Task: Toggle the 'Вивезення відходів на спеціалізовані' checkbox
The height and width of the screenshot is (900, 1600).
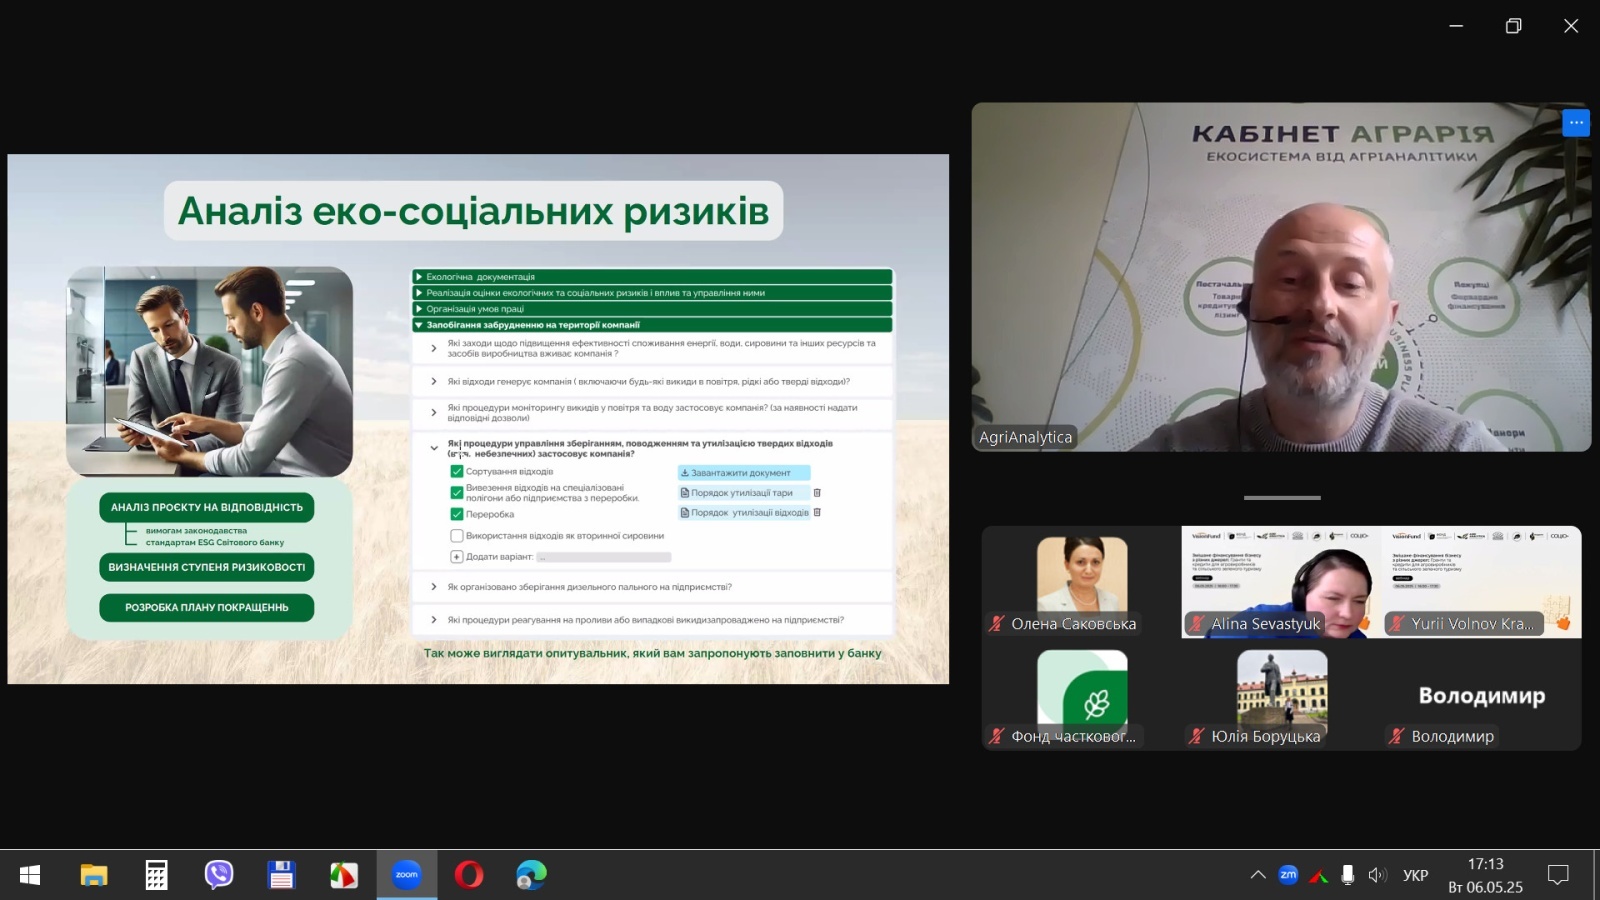Action: pos(457,492)
